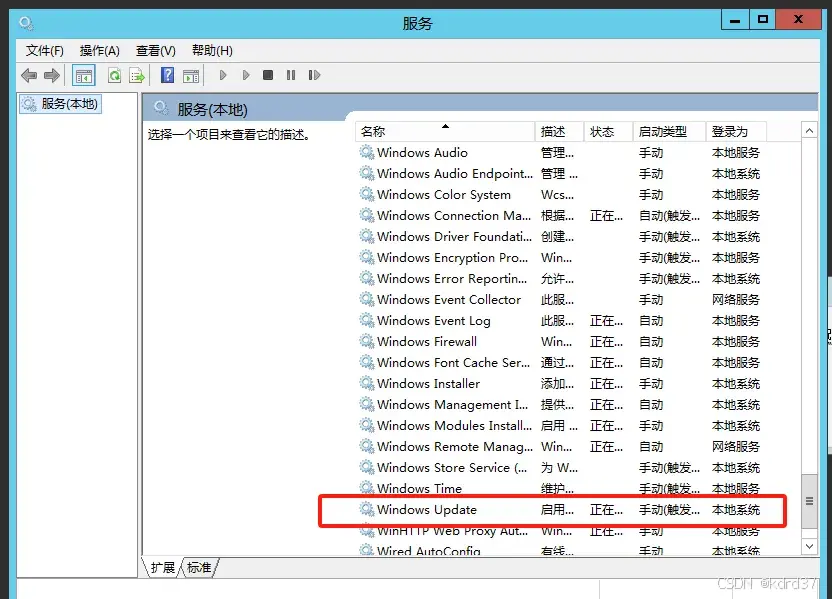This screenshot has width=832, height=599.
Task: Click the Services app icon in title bar
Action: (26, 23)
